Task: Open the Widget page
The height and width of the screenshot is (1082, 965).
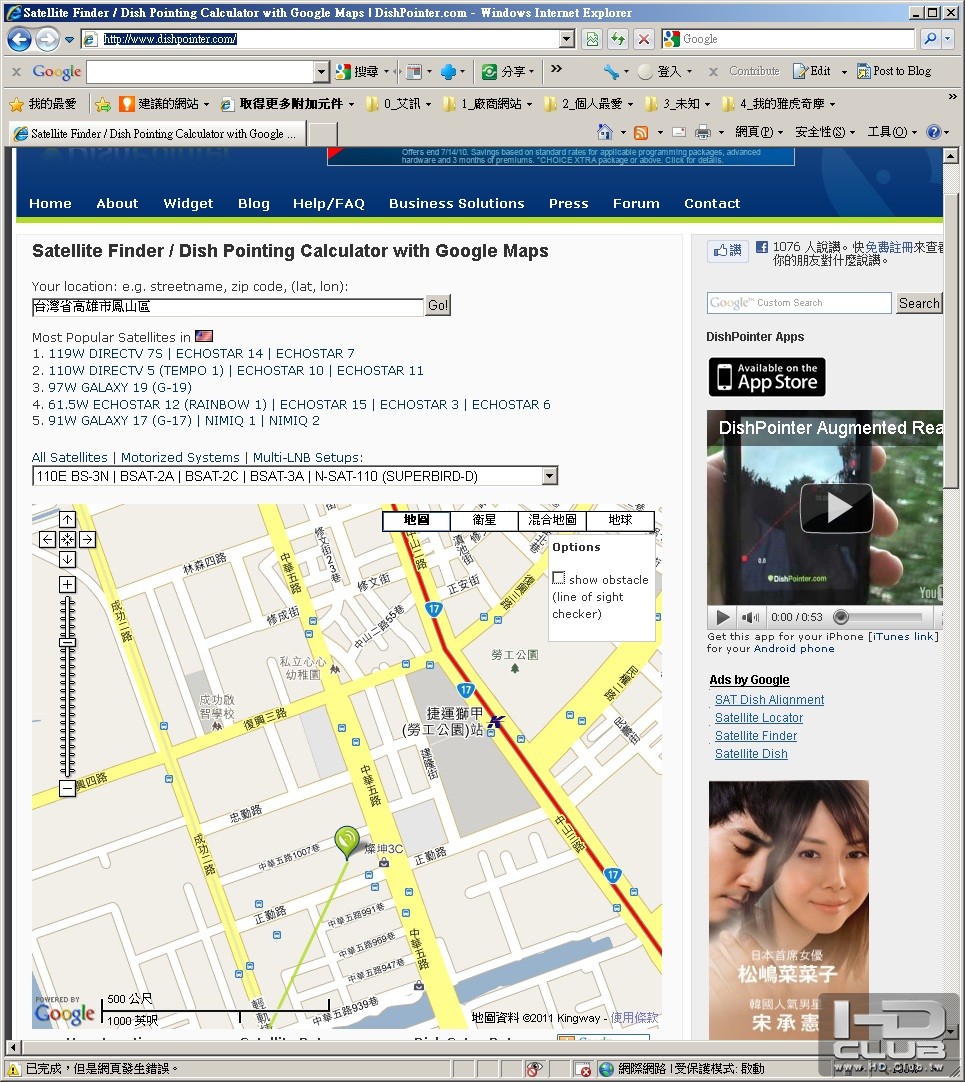Action: click(x=188, y=204)
